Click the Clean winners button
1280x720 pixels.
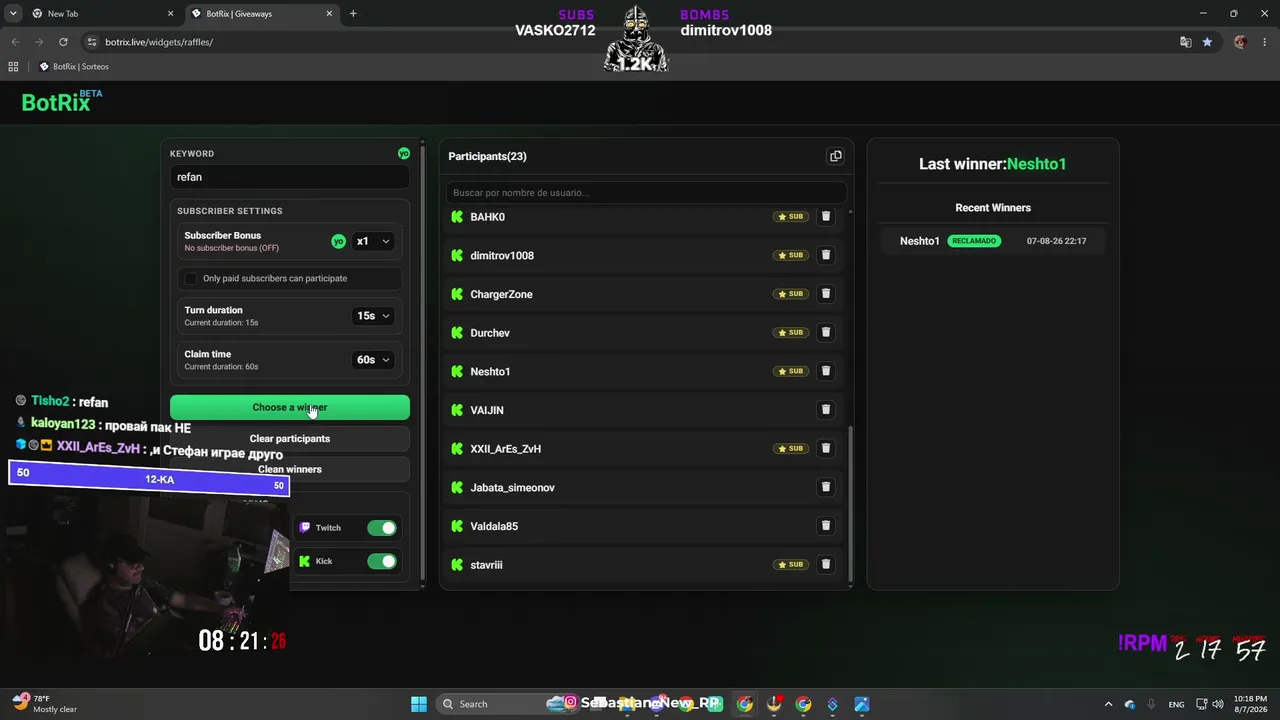[x=290, y=469]
